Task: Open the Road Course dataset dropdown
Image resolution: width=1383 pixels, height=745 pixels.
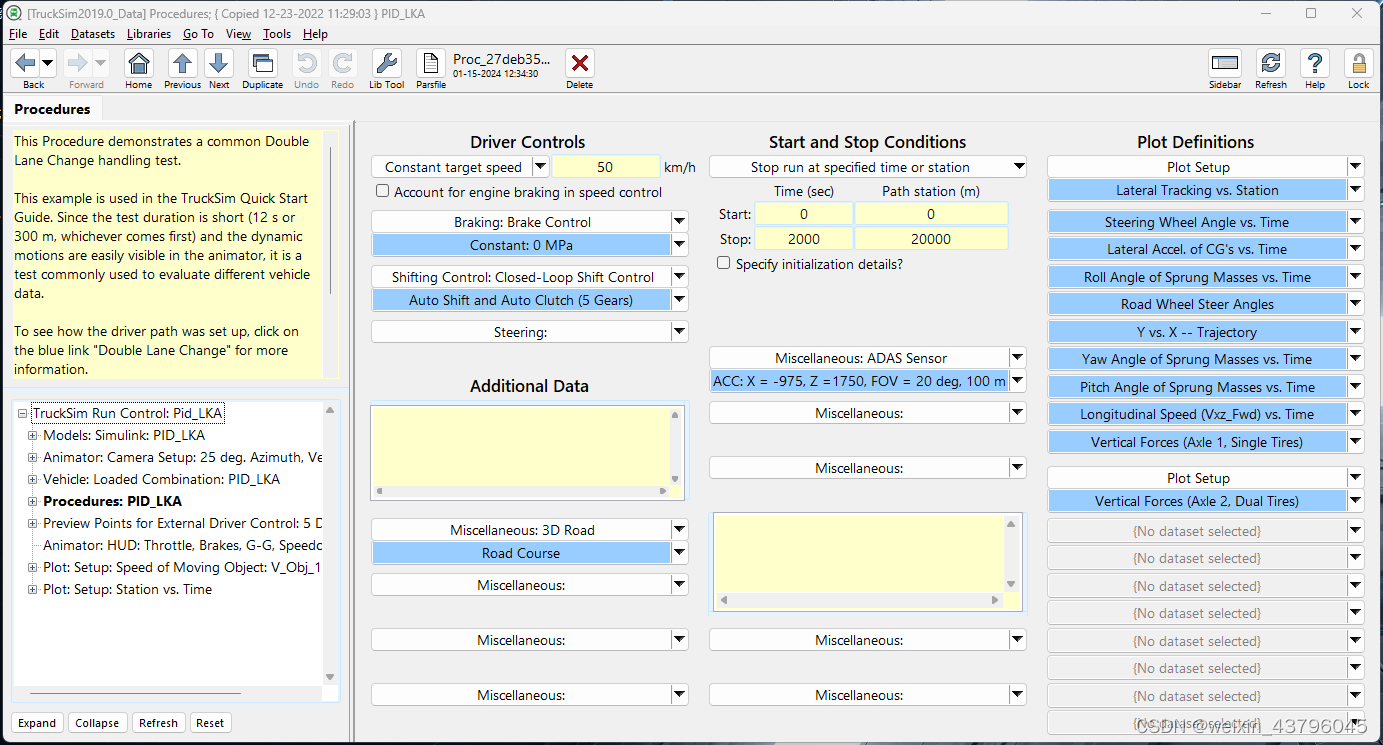Action: pyautogui.click(x=680, y=553)
